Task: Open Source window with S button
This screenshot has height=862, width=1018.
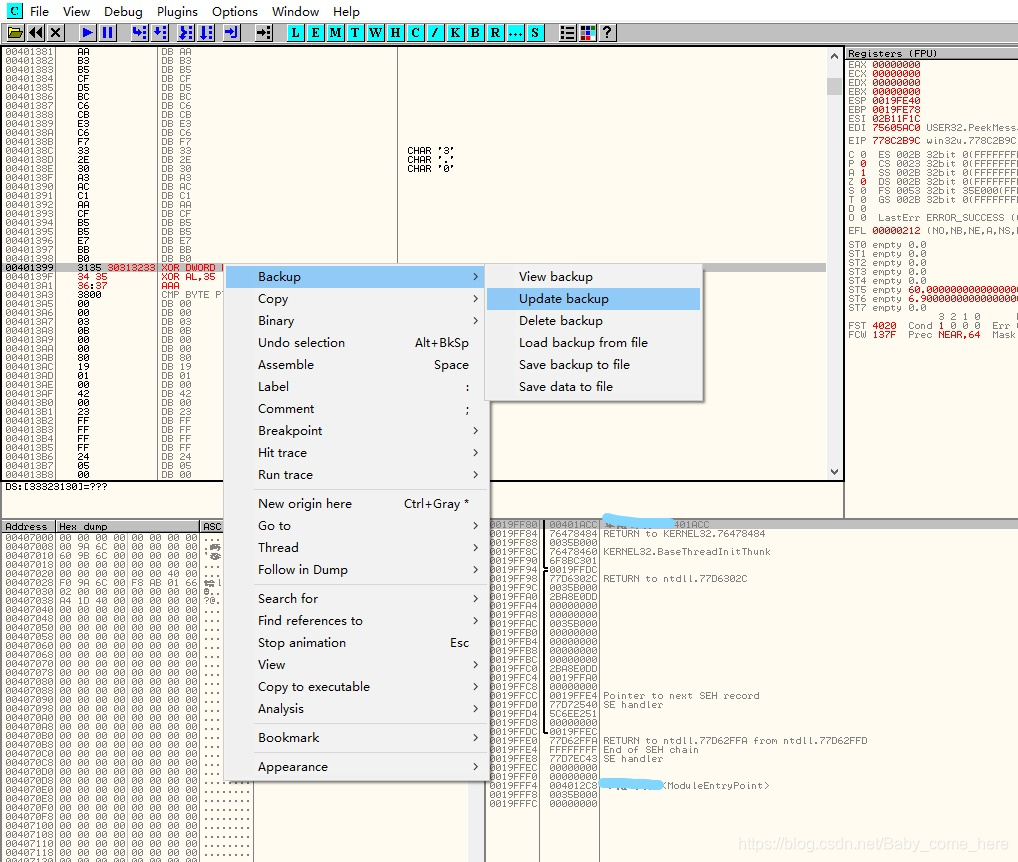Action: coord(535,32)
